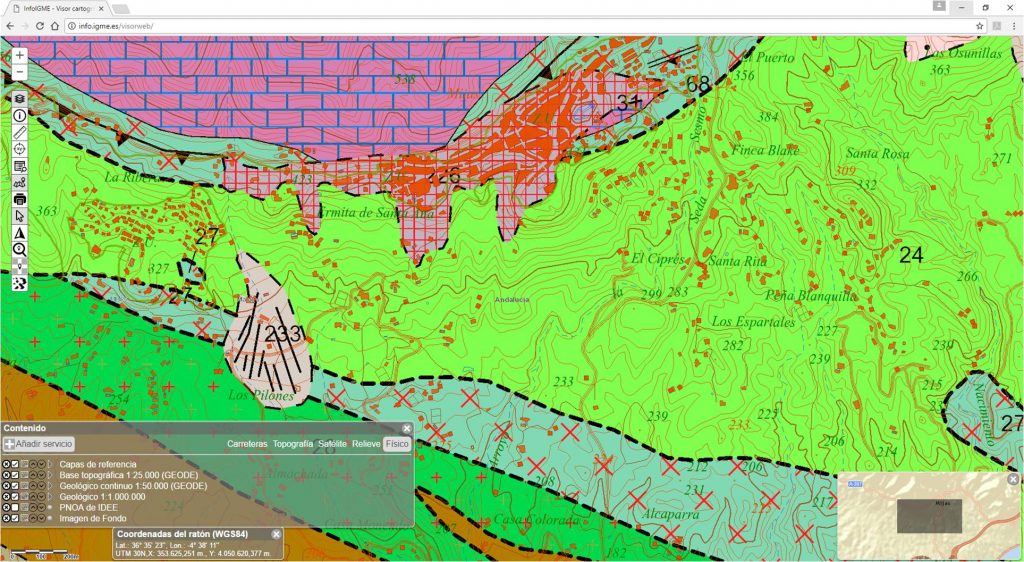This screenshot has height=562, width=1024.
Task: Click the bottom tool icon in map toolbar
Action: (20, 283)
